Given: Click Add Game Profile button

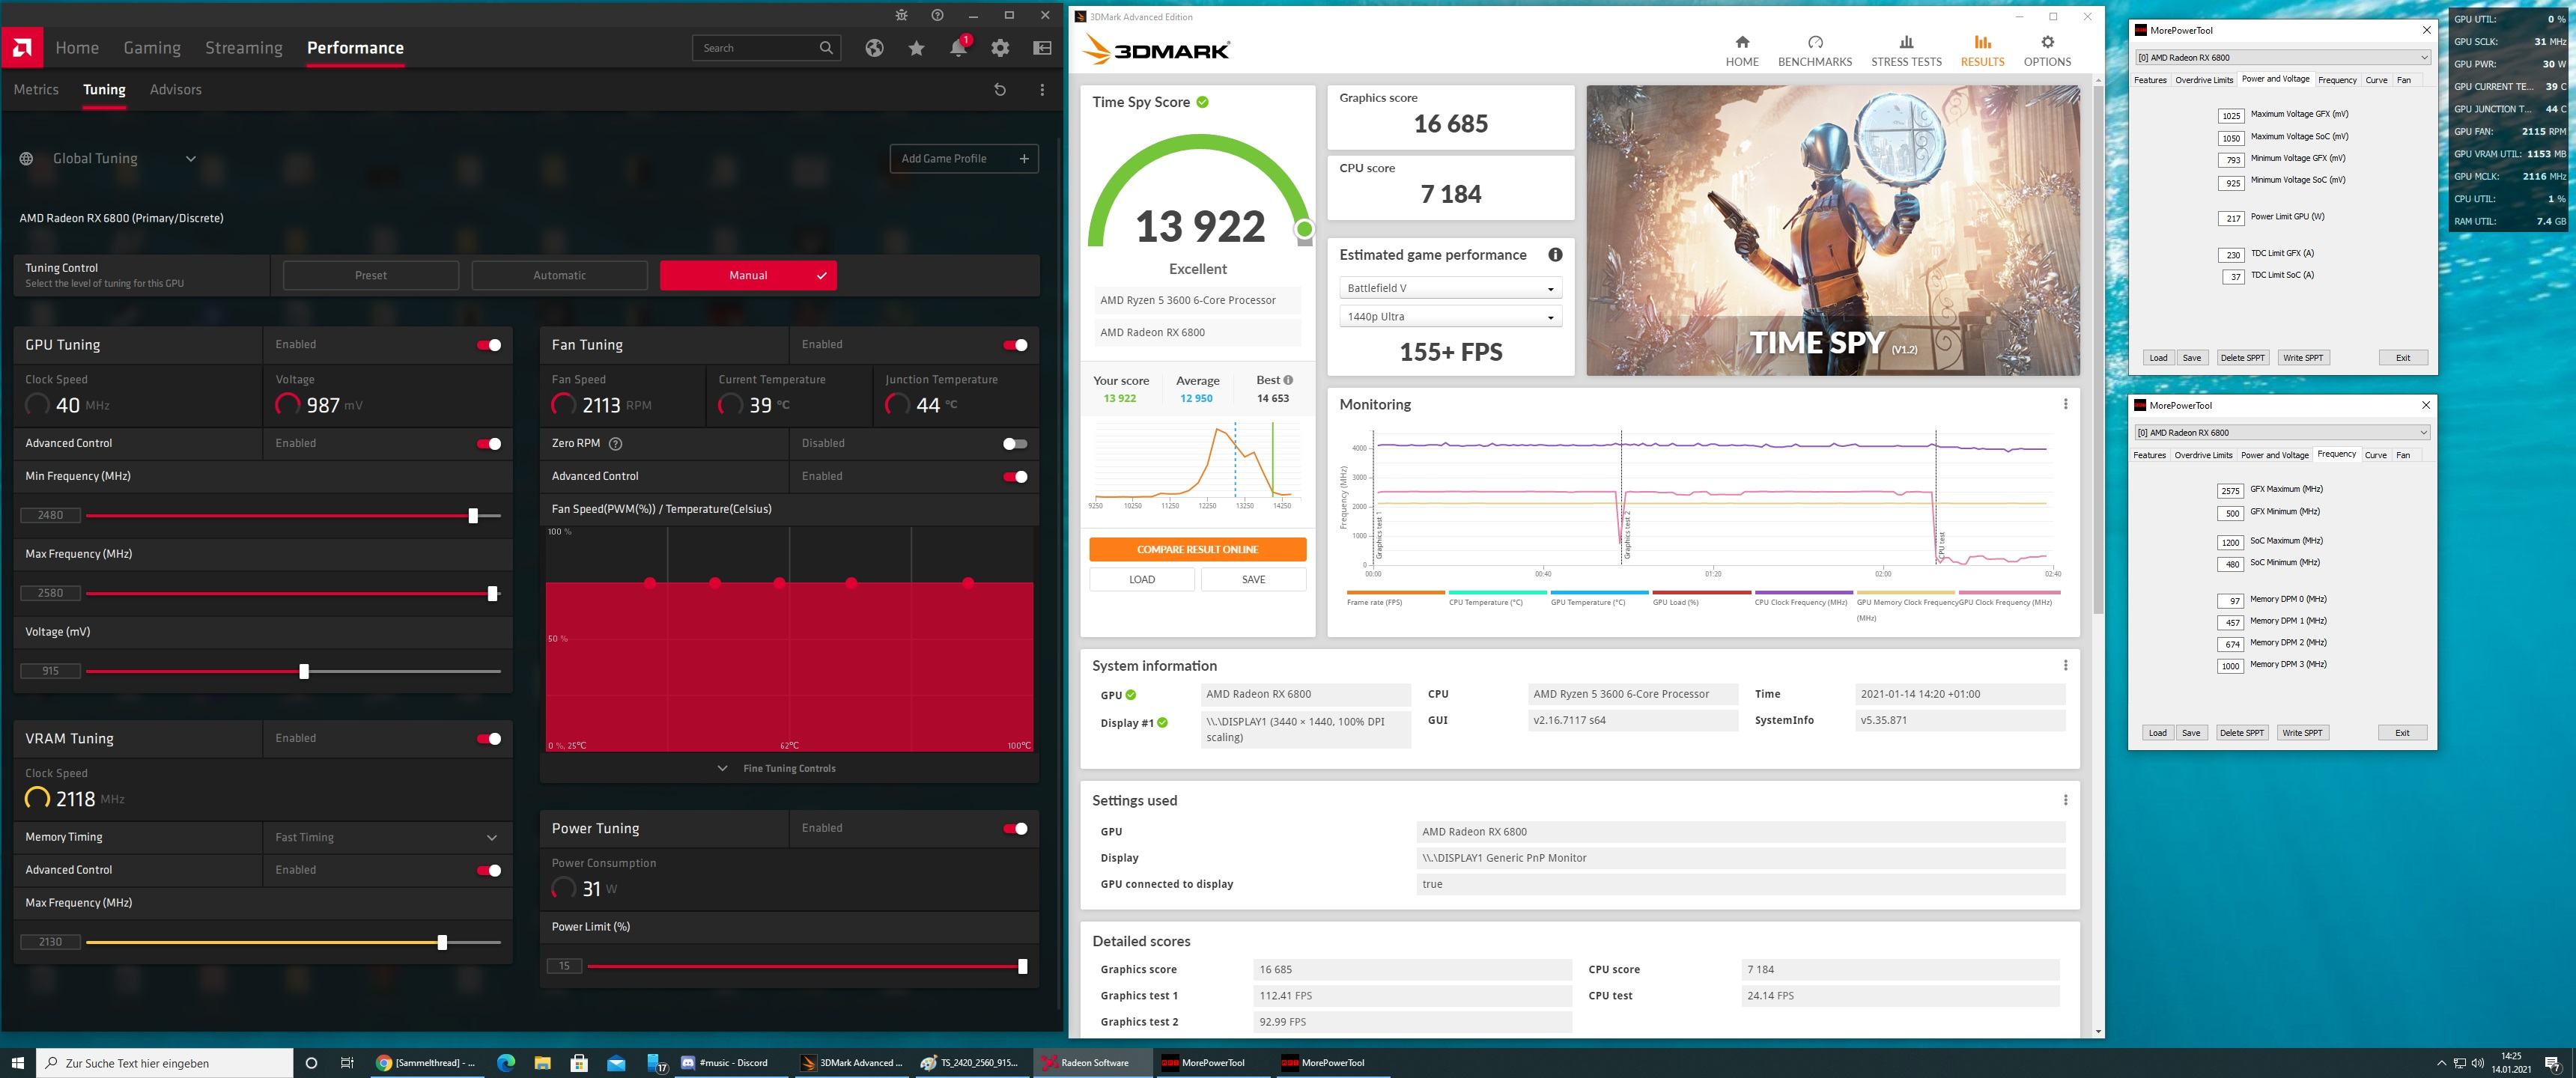Looking at the screenshot, I should (x=964, y=158).
